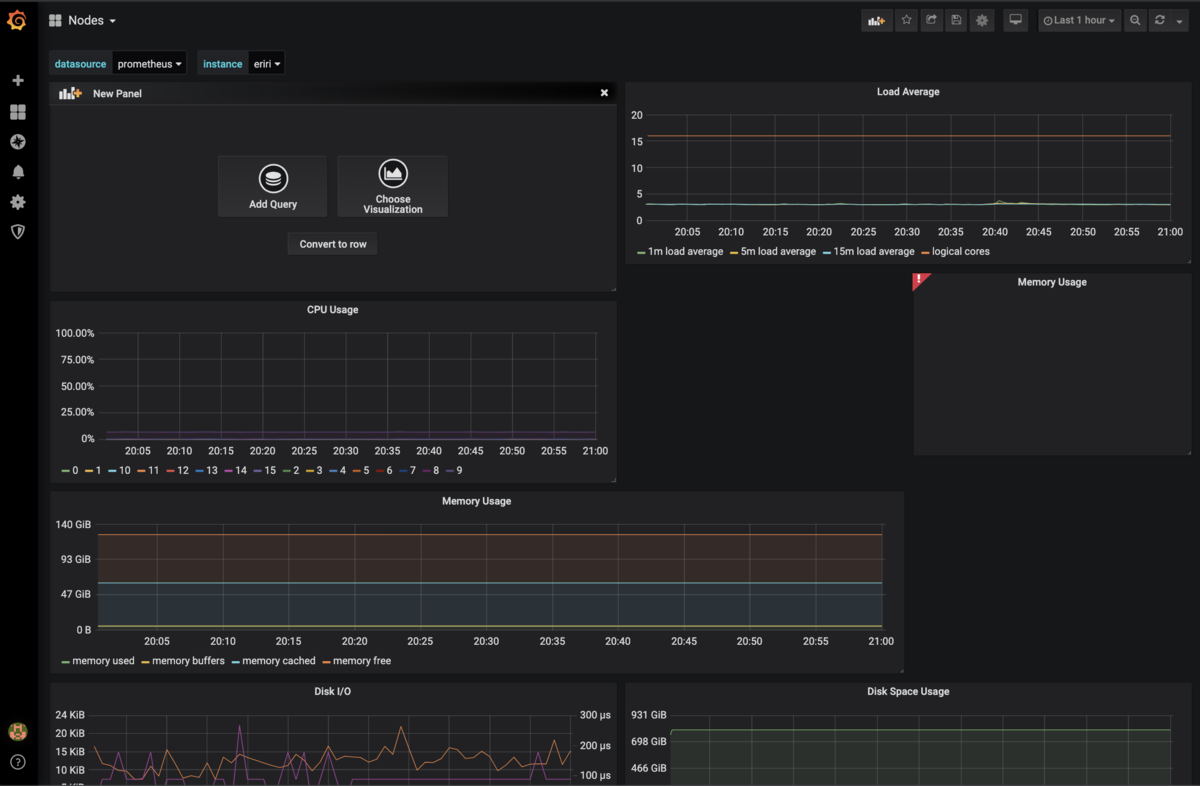Open the instance eriri dropdown
Screen dimensions: 1200x786
click(x=267, y=64)
